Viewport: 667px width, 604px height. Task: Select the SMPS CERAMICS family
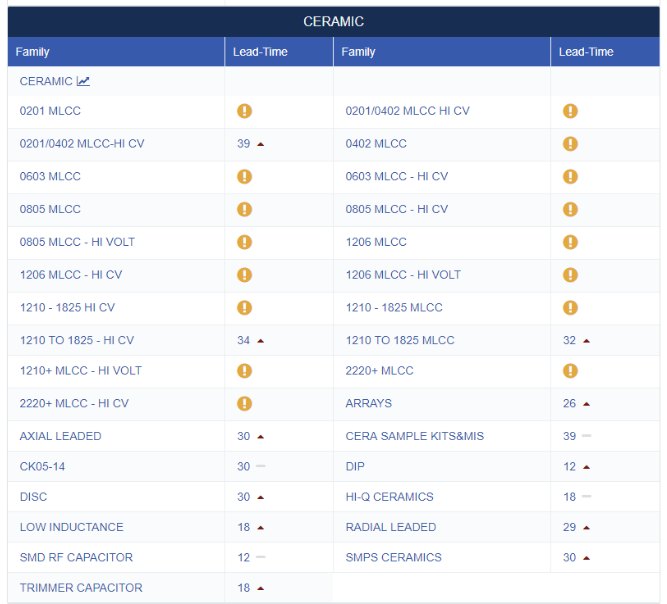[x=393, y=557]
